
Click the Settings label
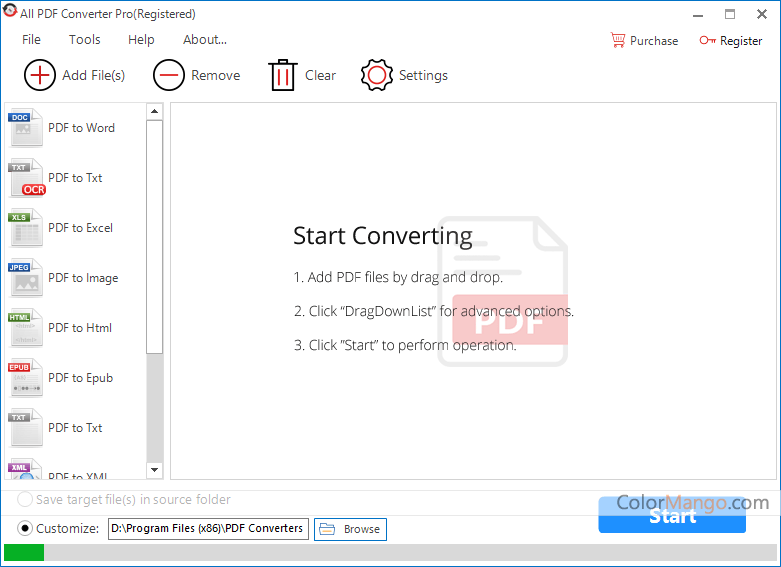coord(423,75)
